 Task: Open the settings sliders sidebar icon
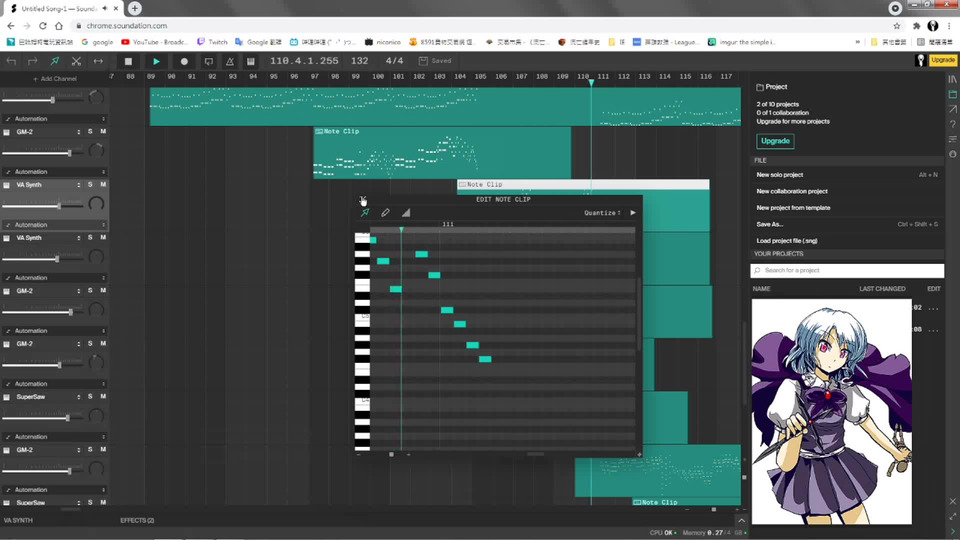point(953,139)
